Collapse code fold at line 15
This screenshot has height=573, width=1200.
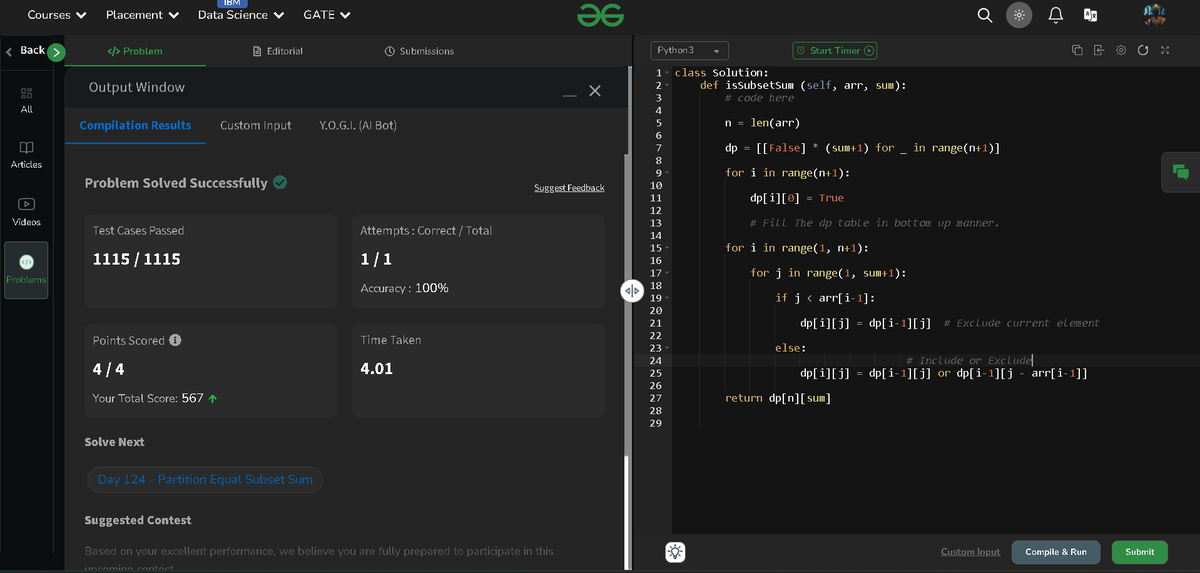pyautogui.click(x=667, y=248)
